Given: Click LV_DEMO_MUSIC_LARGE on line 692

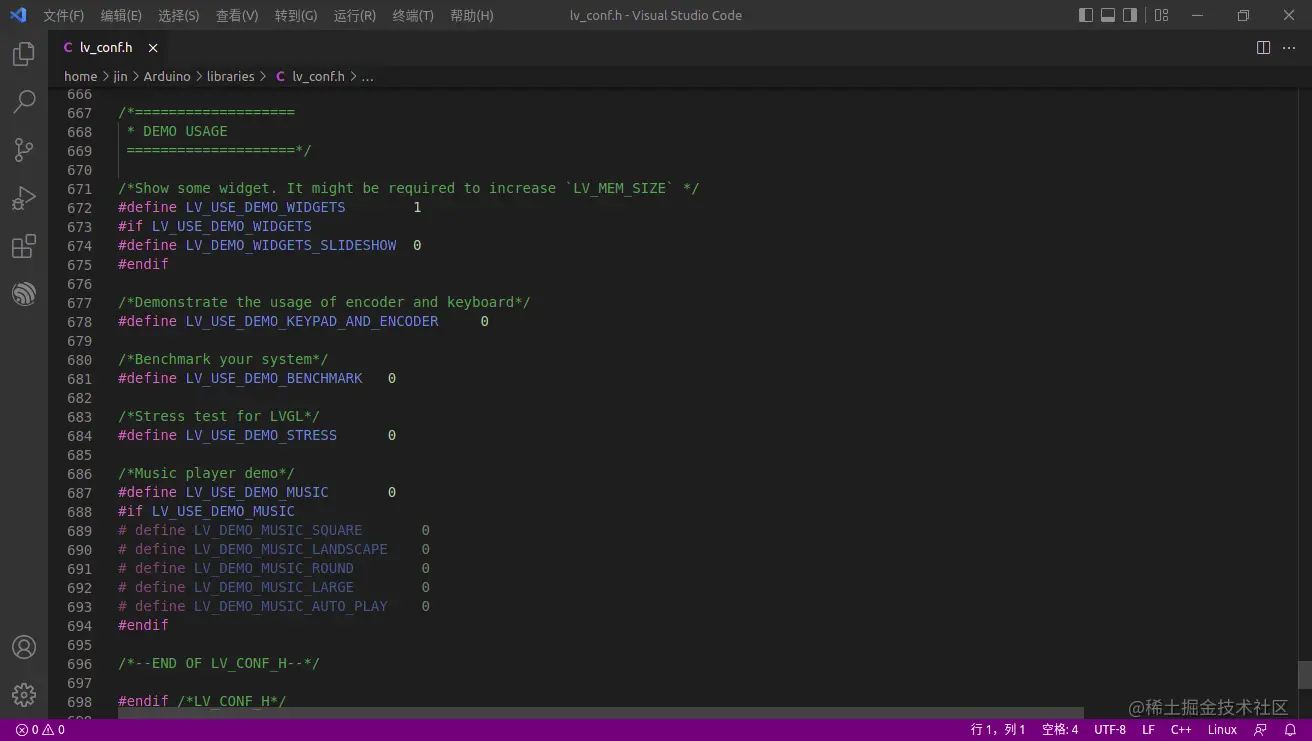Looking at the screenshot, I should click(x=274, y=587).
